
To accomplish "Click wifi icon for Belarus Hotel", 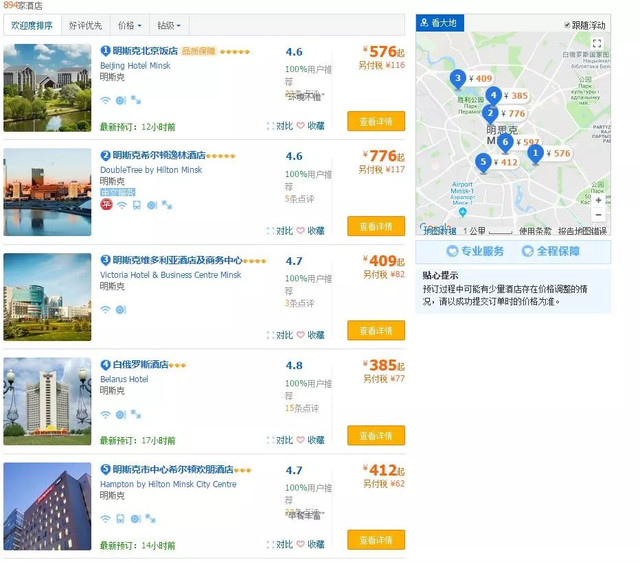I will 105,415.
